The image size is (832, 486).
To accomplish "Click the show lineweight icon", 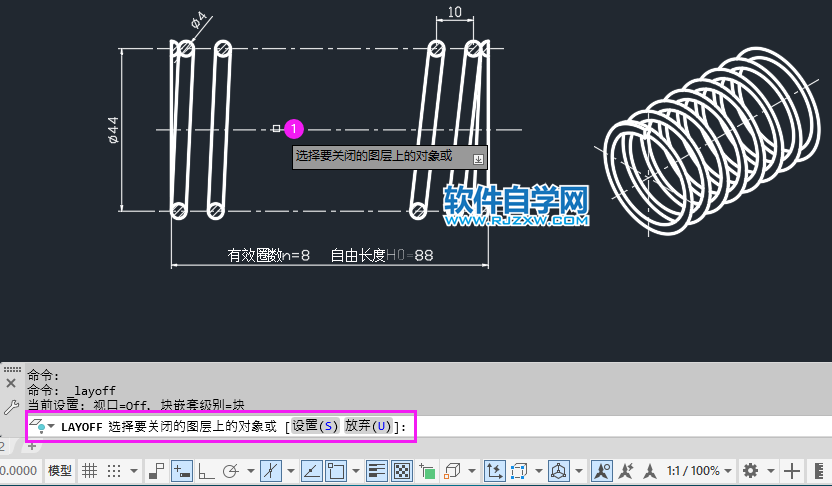I will click(x=377, y=471).
